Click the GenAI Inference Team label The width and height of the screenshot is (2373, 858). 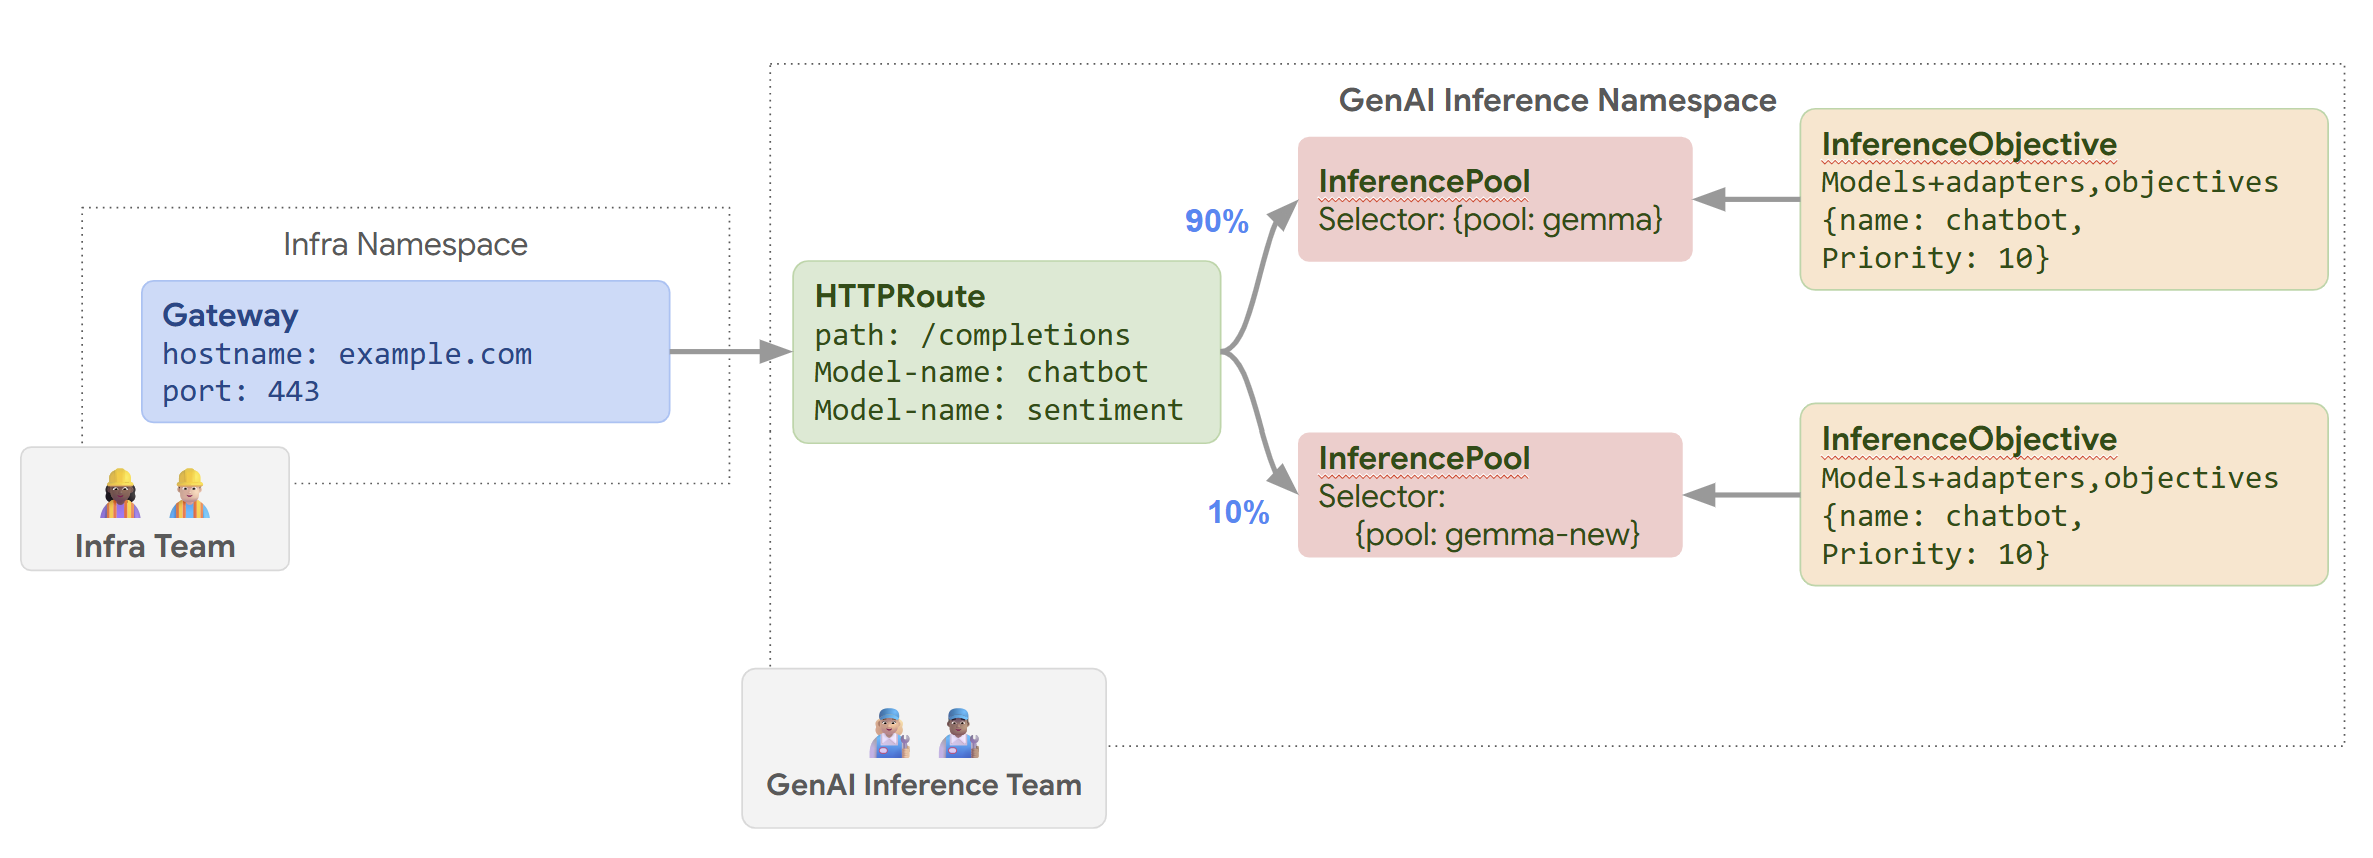point(924,785)
